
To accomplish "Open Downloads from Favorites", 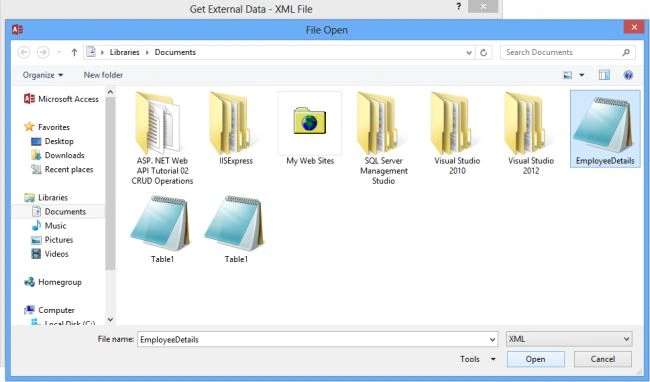I will click(x=58, y=155).
